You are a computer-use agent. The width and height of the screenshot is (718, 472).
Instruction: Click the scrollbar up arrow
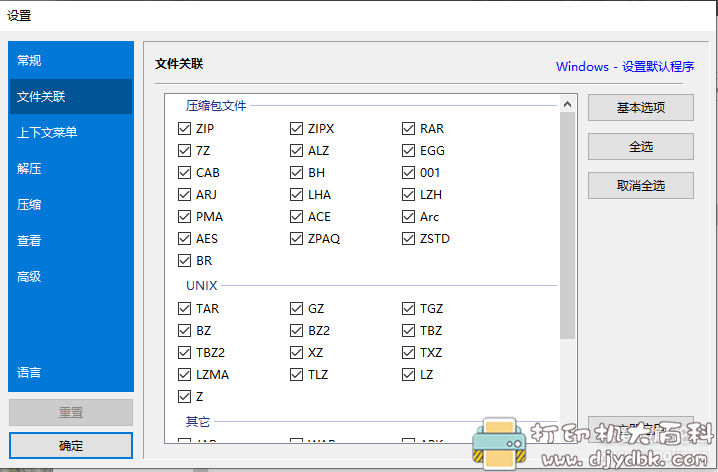[x=567, y=104]
